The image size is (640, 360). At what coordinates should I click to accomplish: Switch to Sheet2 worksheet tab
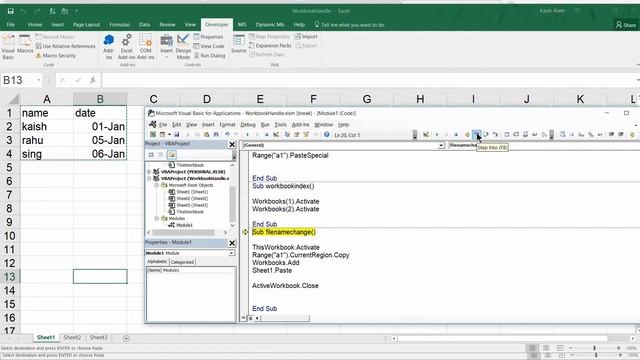pos(72,338)
